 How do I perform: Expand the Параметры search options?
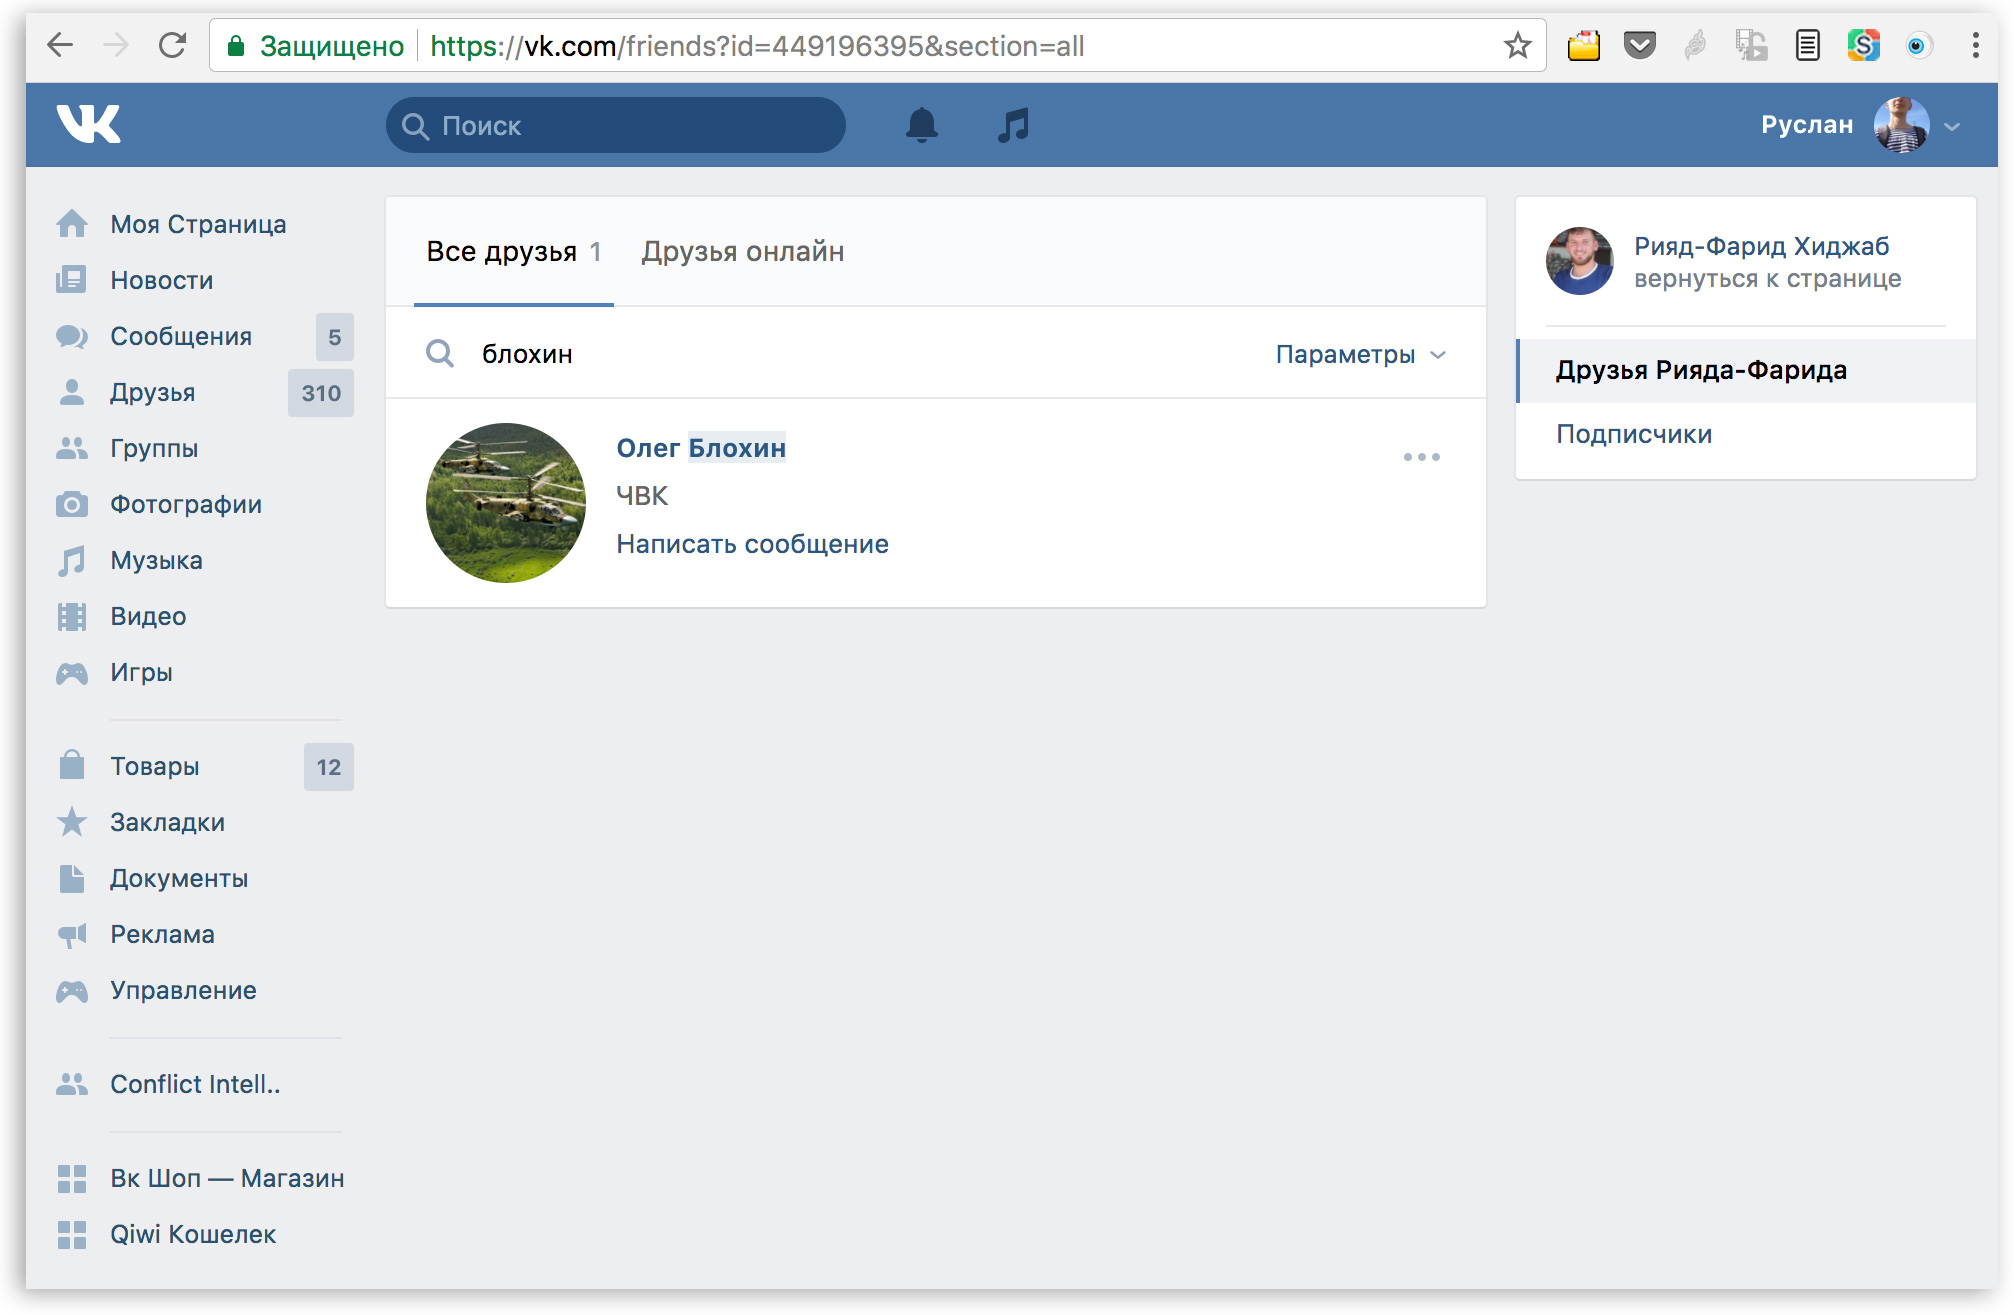coord(1361,354)
